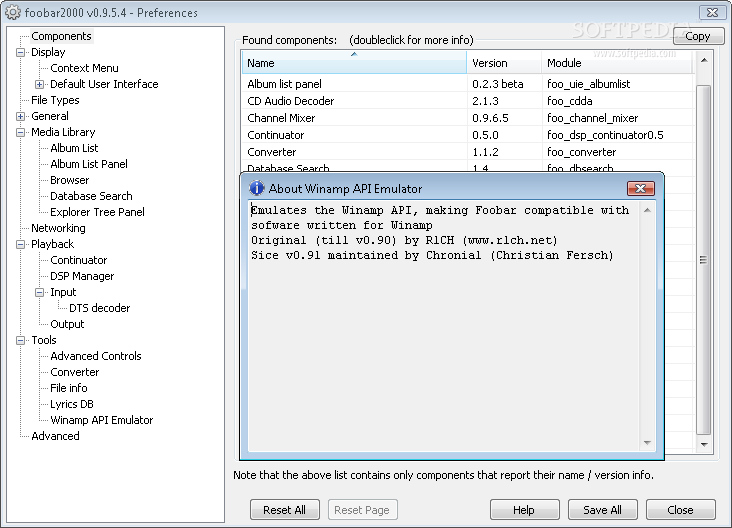Collapse the Tools tree node
The width and height of the screenshot is (732, 528).
pyautogui.click(x=21, y=340)
